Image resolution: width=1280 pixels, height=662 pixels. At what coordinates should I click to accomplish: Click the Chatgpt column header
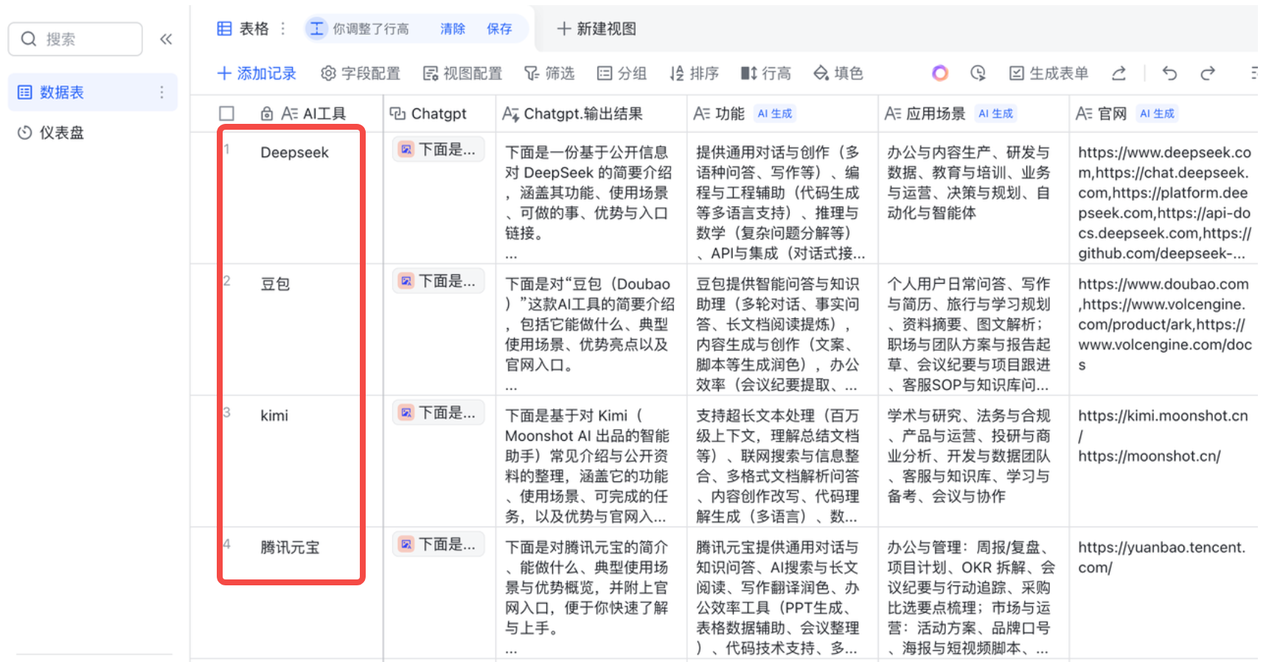click(x=439, y=114)
